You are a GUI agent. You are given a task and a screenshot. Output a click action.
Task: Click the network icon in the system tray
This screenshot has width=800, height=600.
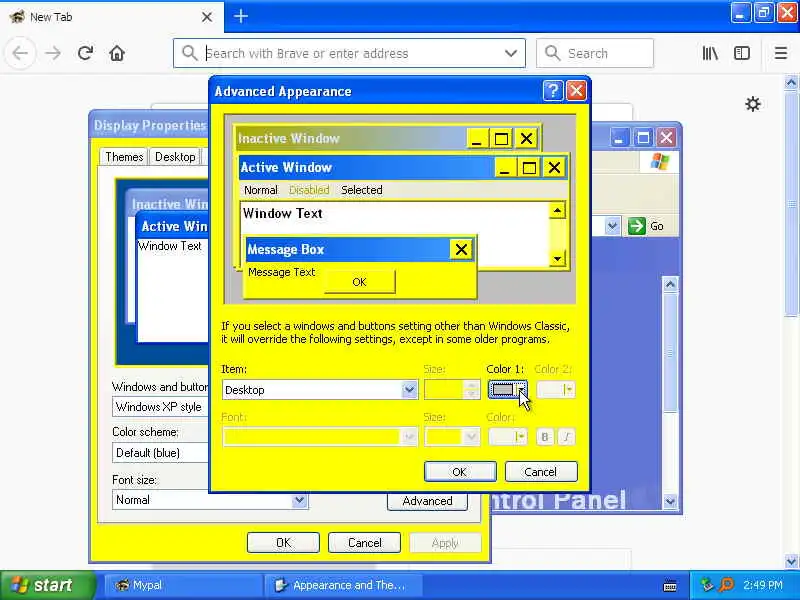(707, 585)
